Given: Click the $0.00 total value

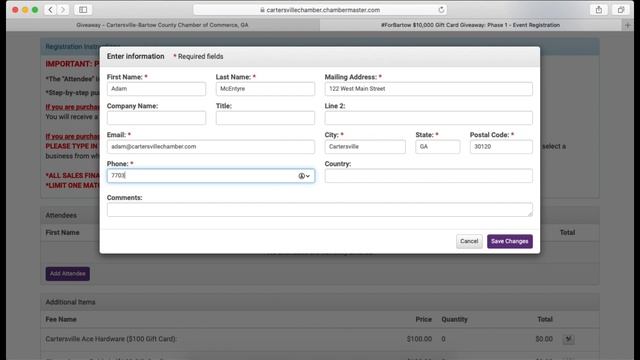Looking at the screenshot, I should 544,339.
